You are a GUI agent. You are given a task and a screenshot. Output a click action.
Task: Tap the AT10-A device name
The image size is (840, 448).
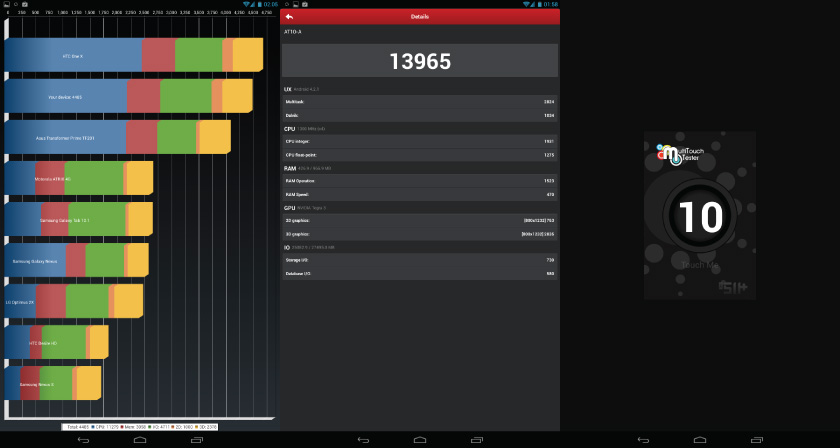pos(291,32)
